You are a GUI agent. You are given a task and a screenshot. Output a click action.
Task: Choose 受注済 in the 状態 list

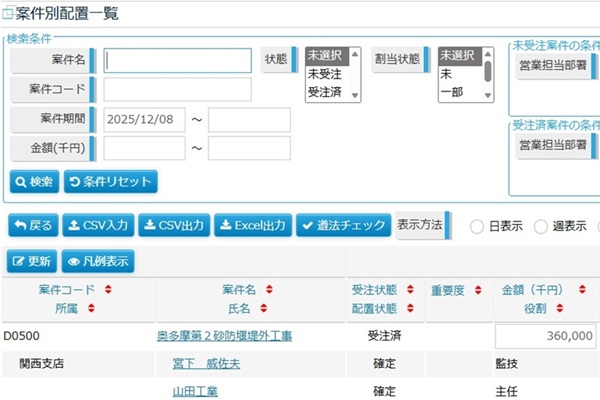tap(326, 91)
